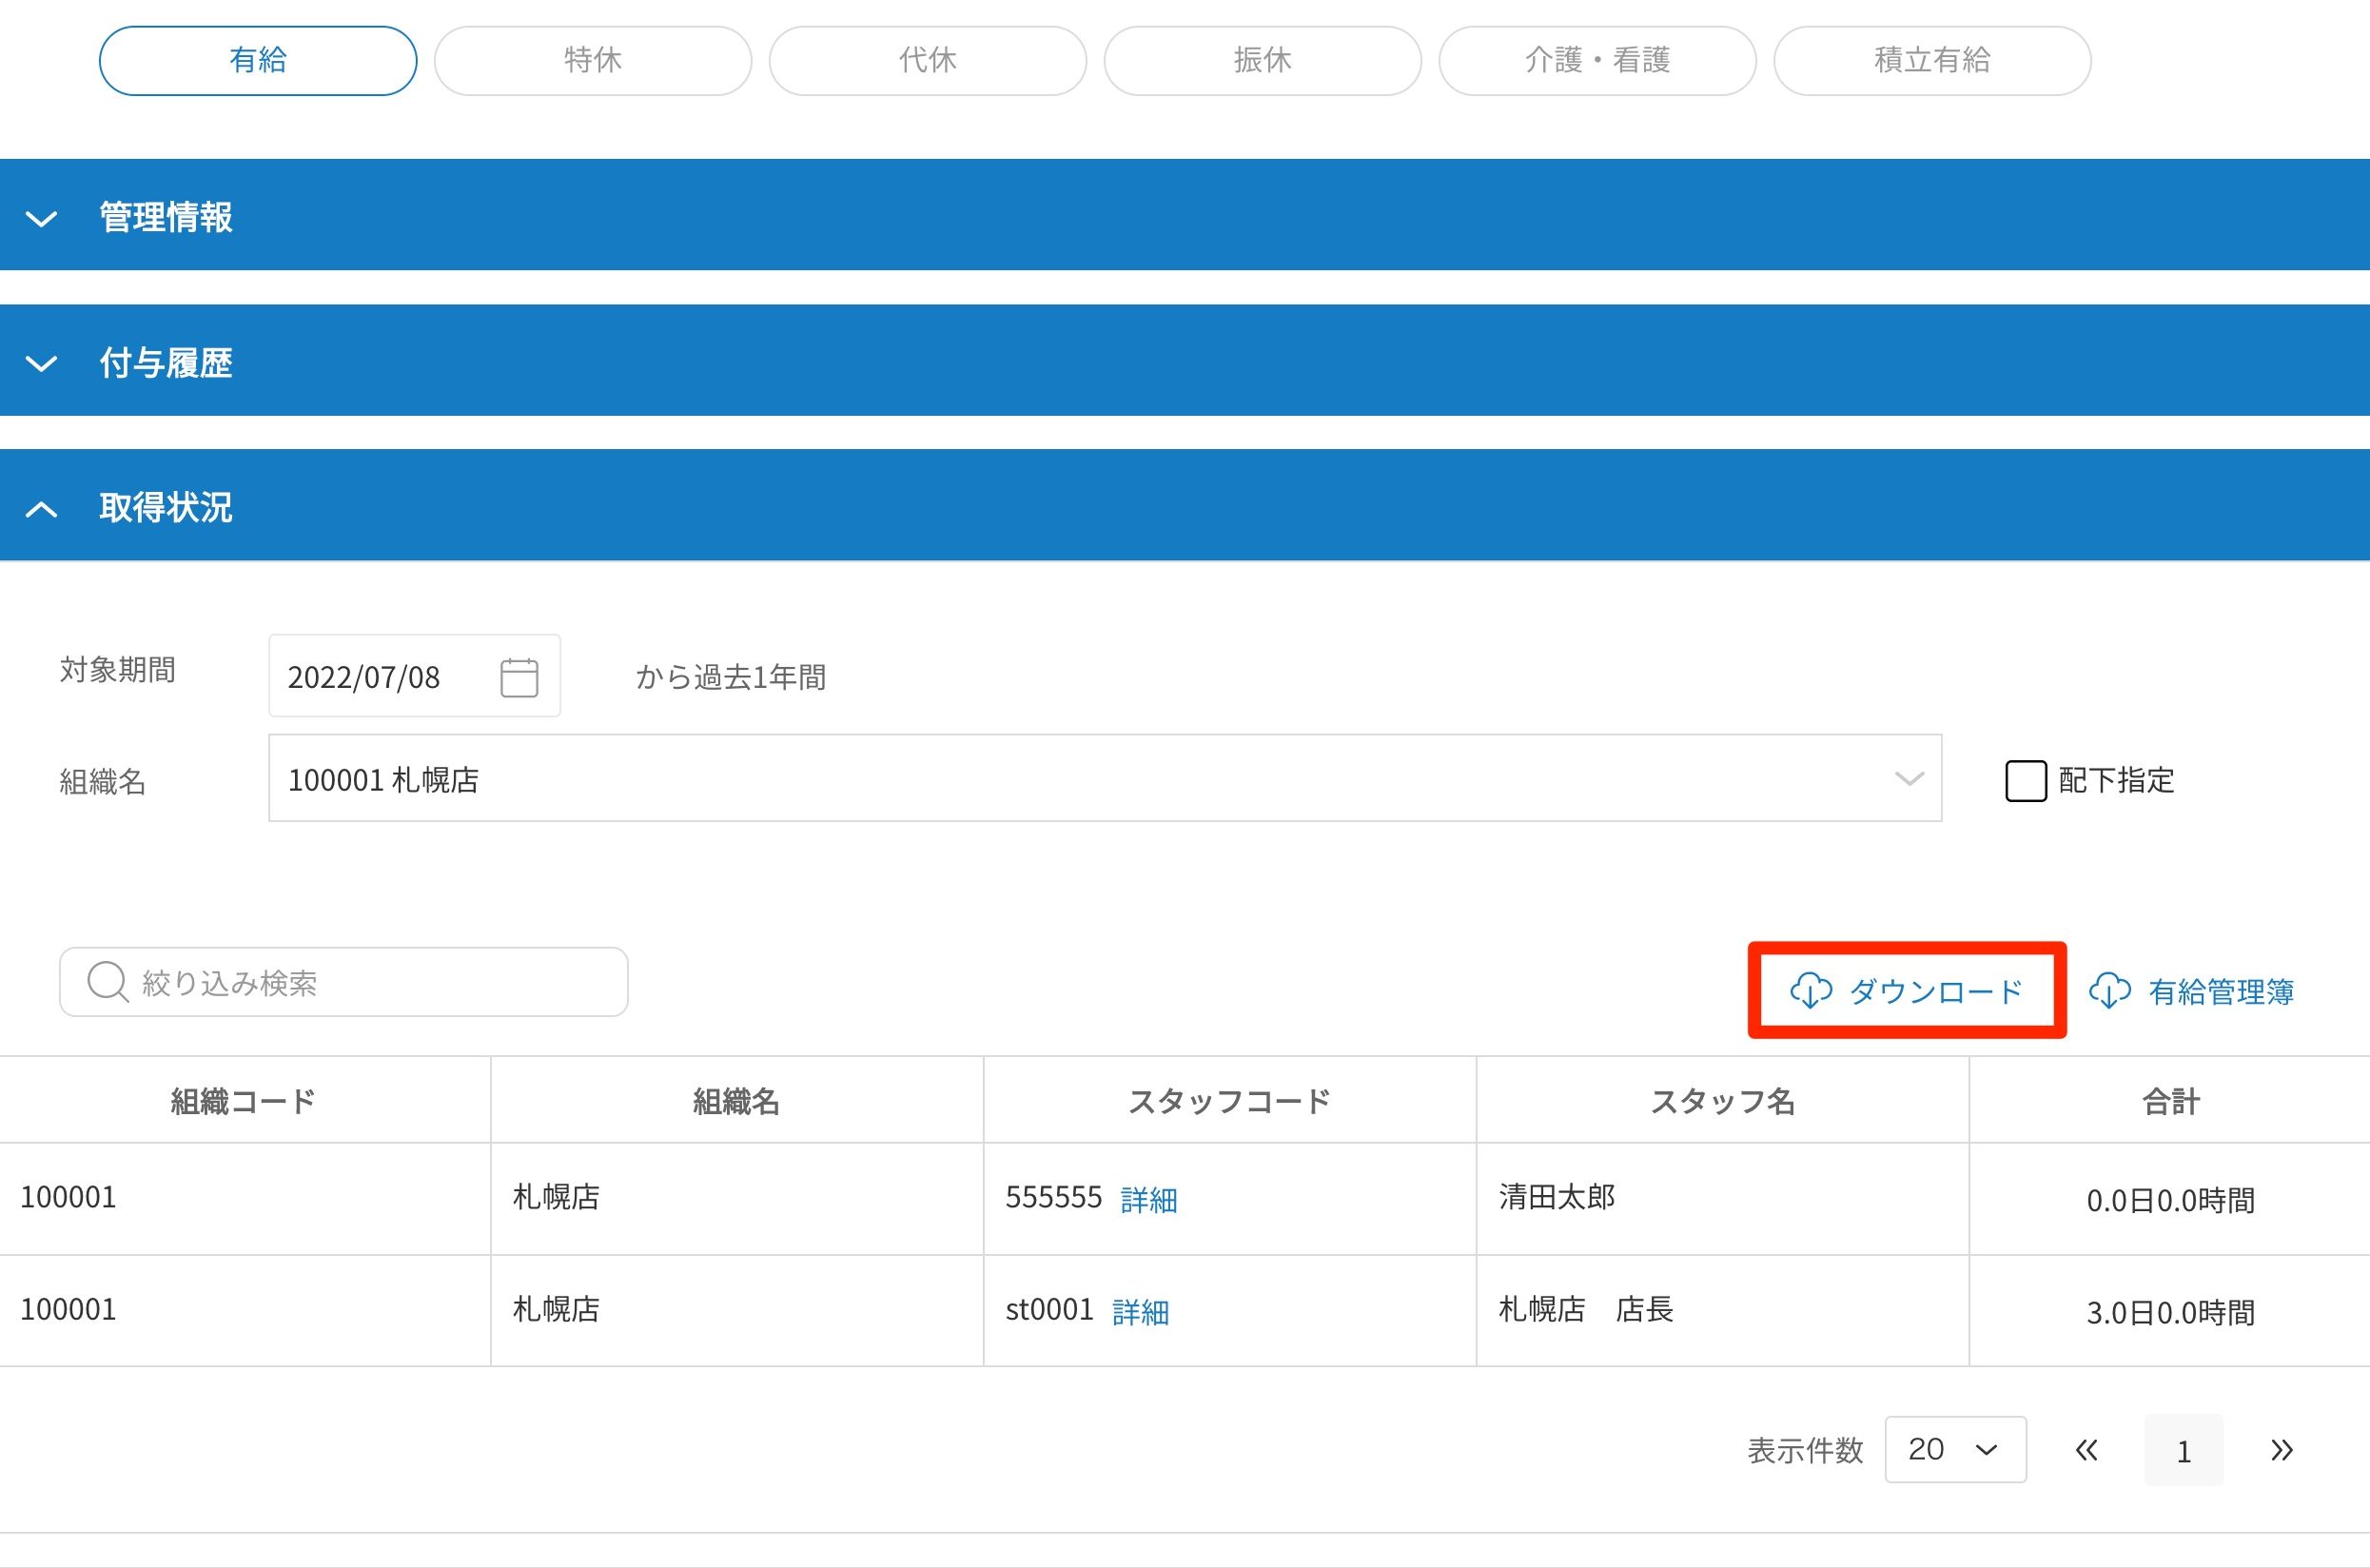Click the calendar icon in date field
This screenshot has height=1568, width=2370.
tap(518, 677)
